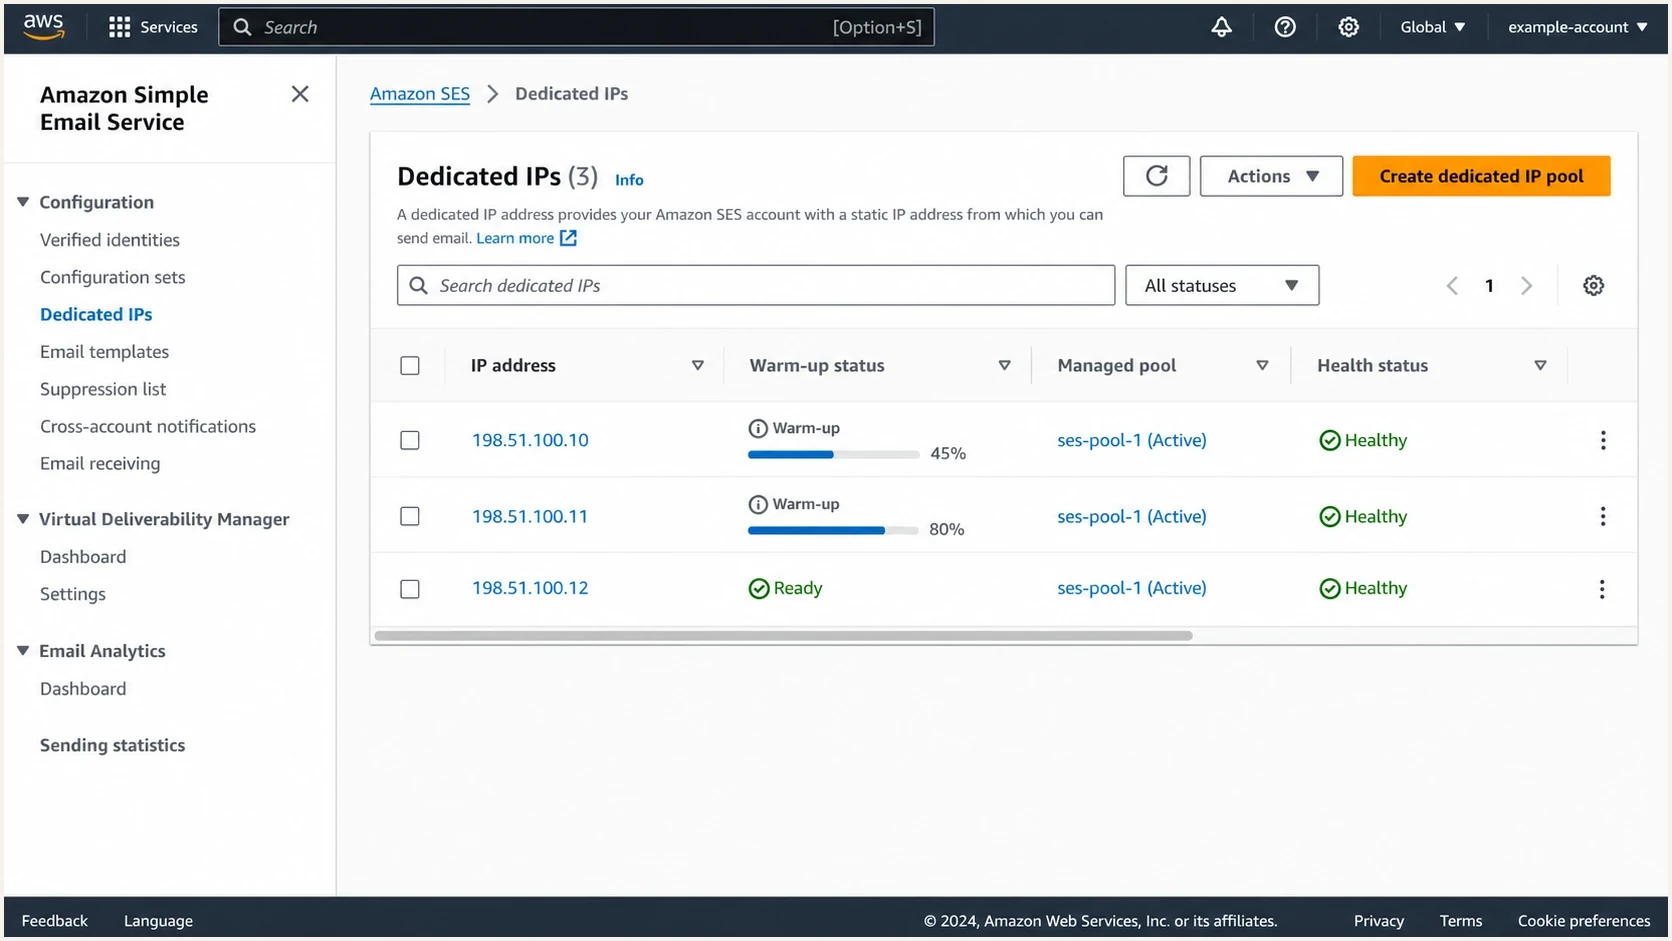This screenshot has width=1672, height=941.
Task: Open IP address 198.51.100.10
Action: 530,440
